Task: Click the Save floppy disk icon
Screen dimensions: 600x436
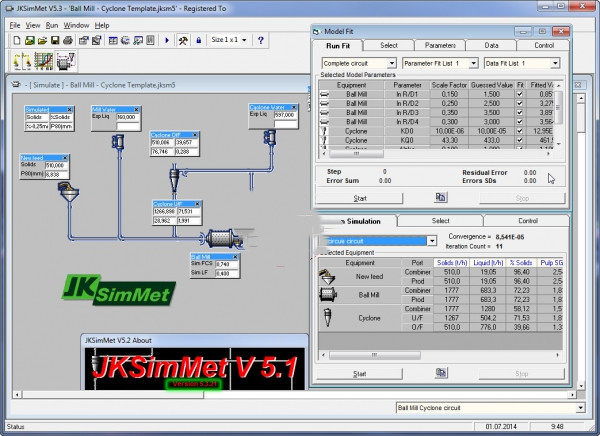Action: pos(55,40)
